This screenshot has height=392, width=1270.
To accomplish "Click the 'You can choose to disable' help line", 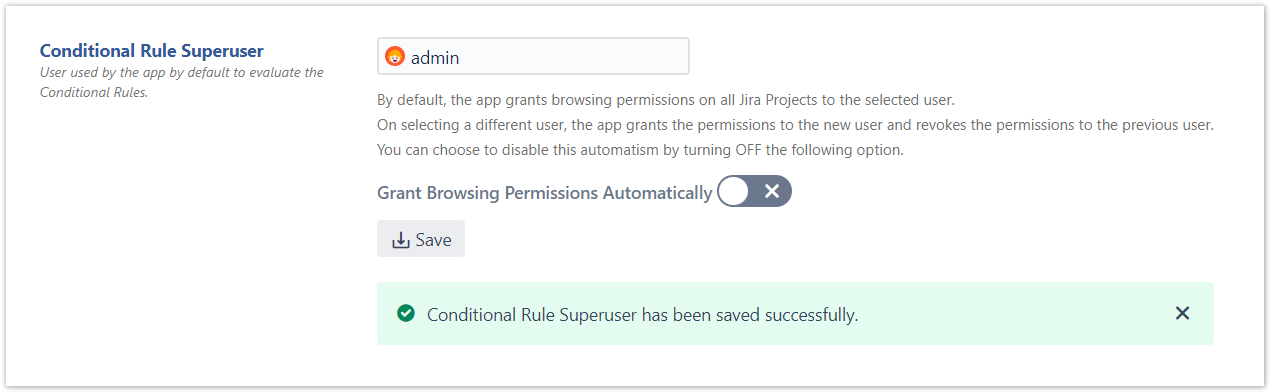I will pos(640,150).
